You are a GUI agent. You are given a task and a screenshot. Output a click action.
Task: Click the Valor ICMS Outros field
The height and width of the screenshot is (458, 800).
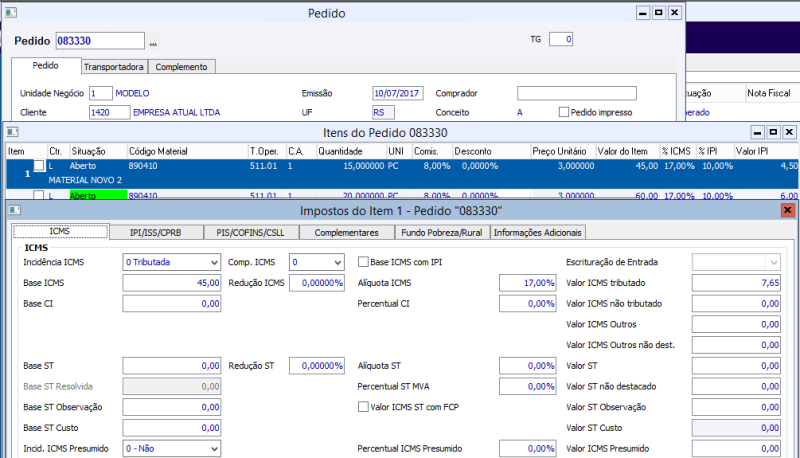(x=736, y=324)
